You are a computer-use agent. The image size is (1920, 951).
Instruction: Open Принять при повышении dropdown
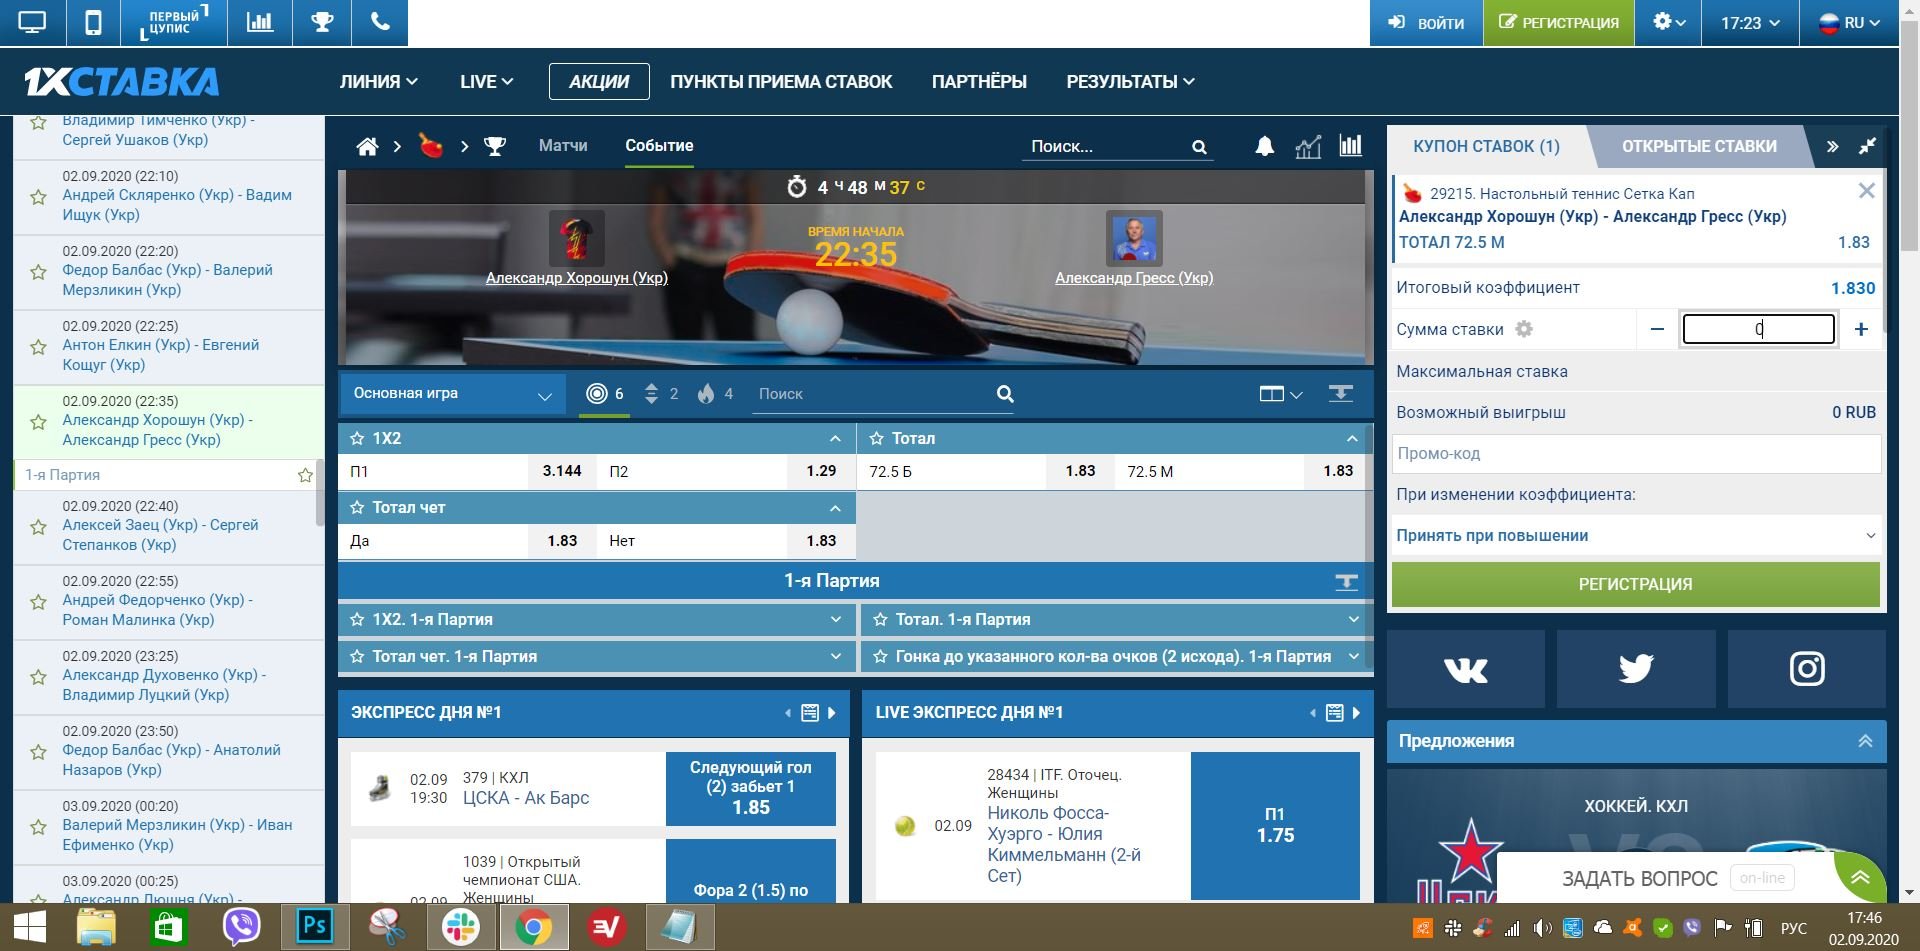coord(1635,536)
